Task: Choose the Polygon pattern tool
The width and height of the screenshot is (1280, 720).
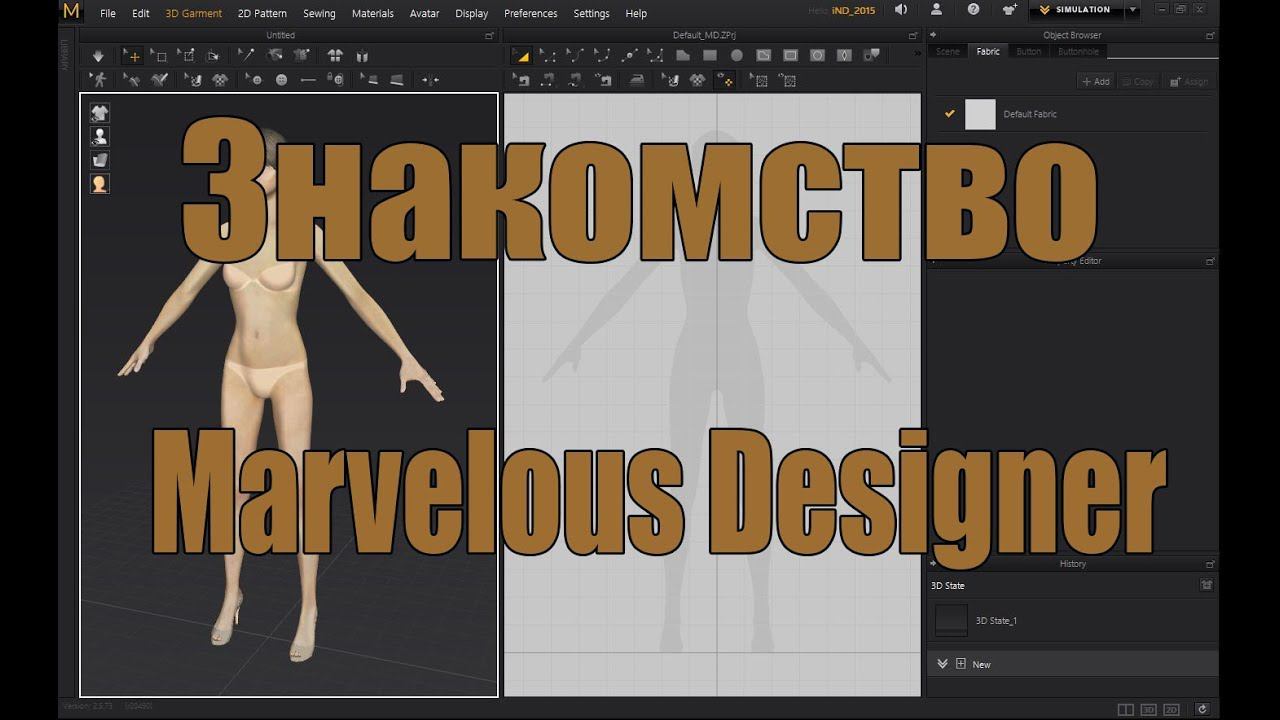Action: 683,56
